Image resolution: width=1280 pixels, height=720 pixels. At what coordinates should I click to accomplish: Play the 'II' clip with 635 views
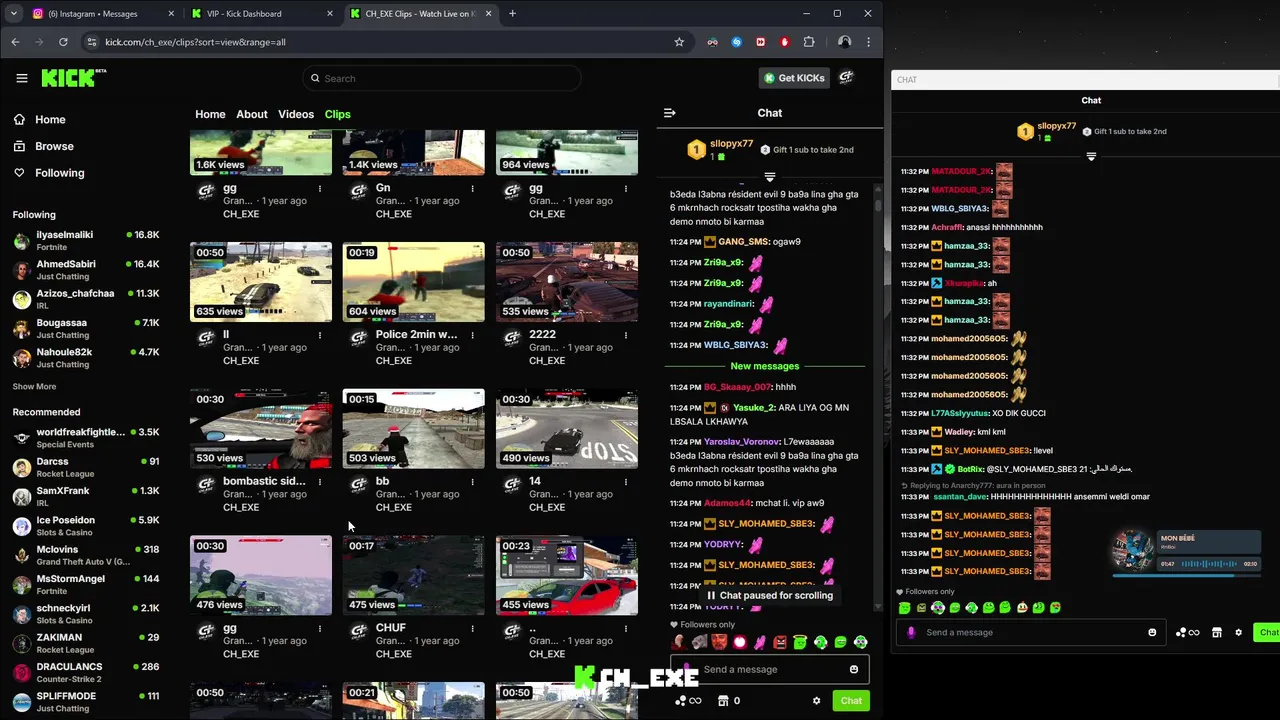coord(261,282)
